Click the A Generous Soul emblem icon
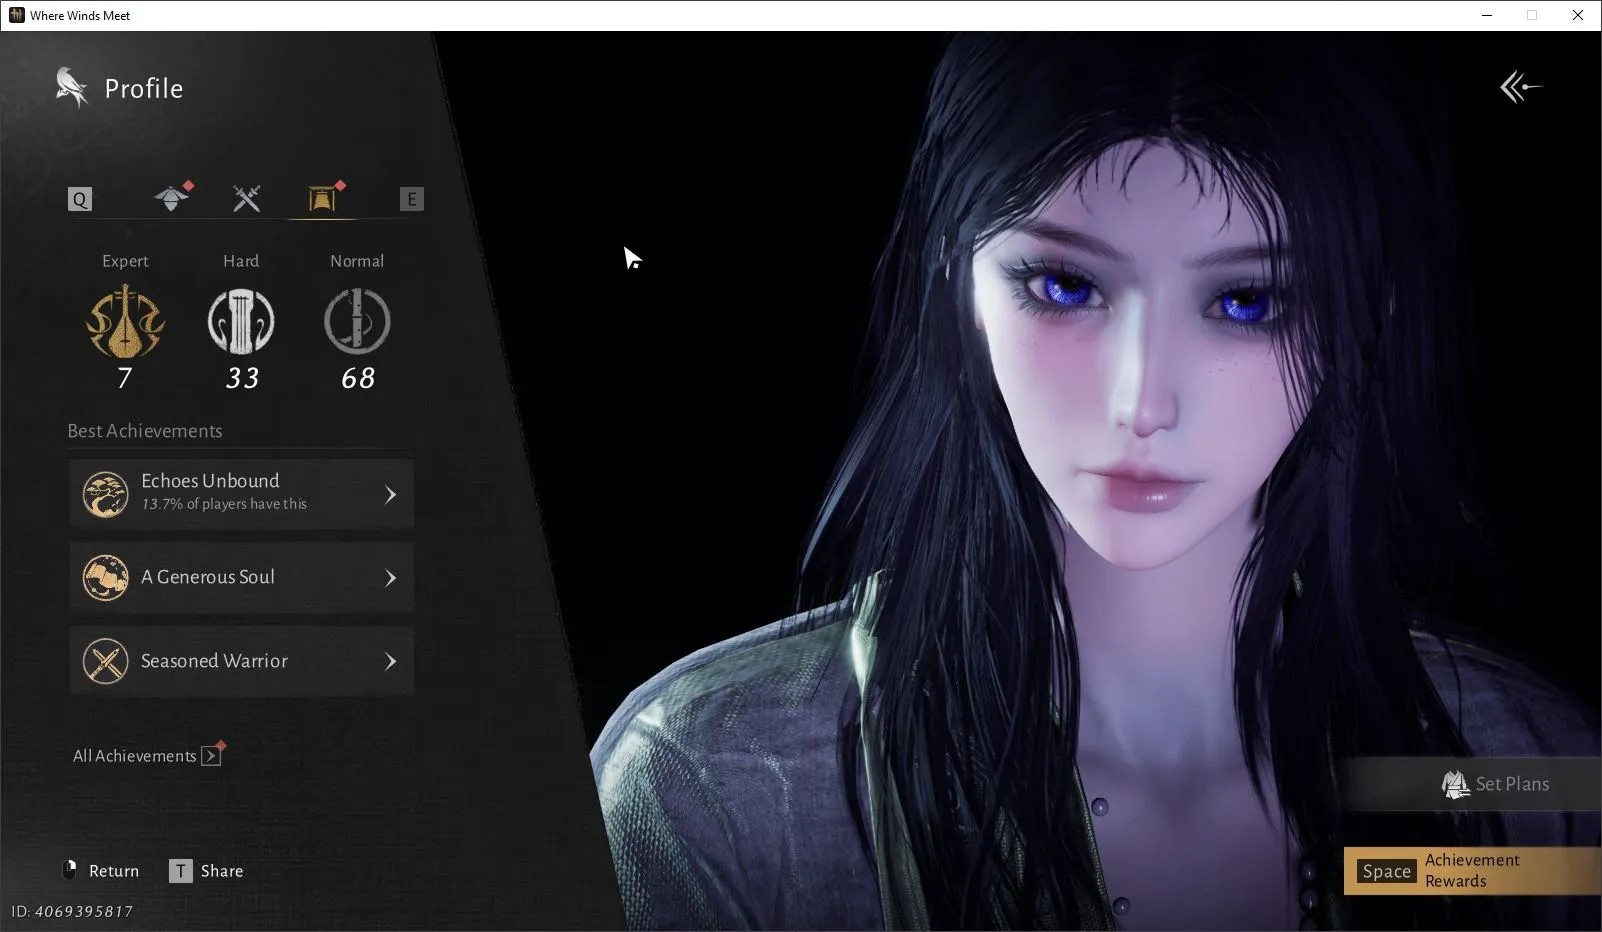Viewport: 1602px width, 932px height. coord(105,577)
